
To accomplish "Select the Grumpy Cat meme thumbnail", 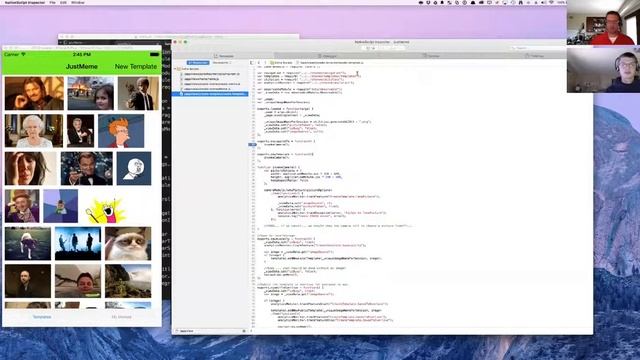I will pyautogui.click(x=128, y=244).
